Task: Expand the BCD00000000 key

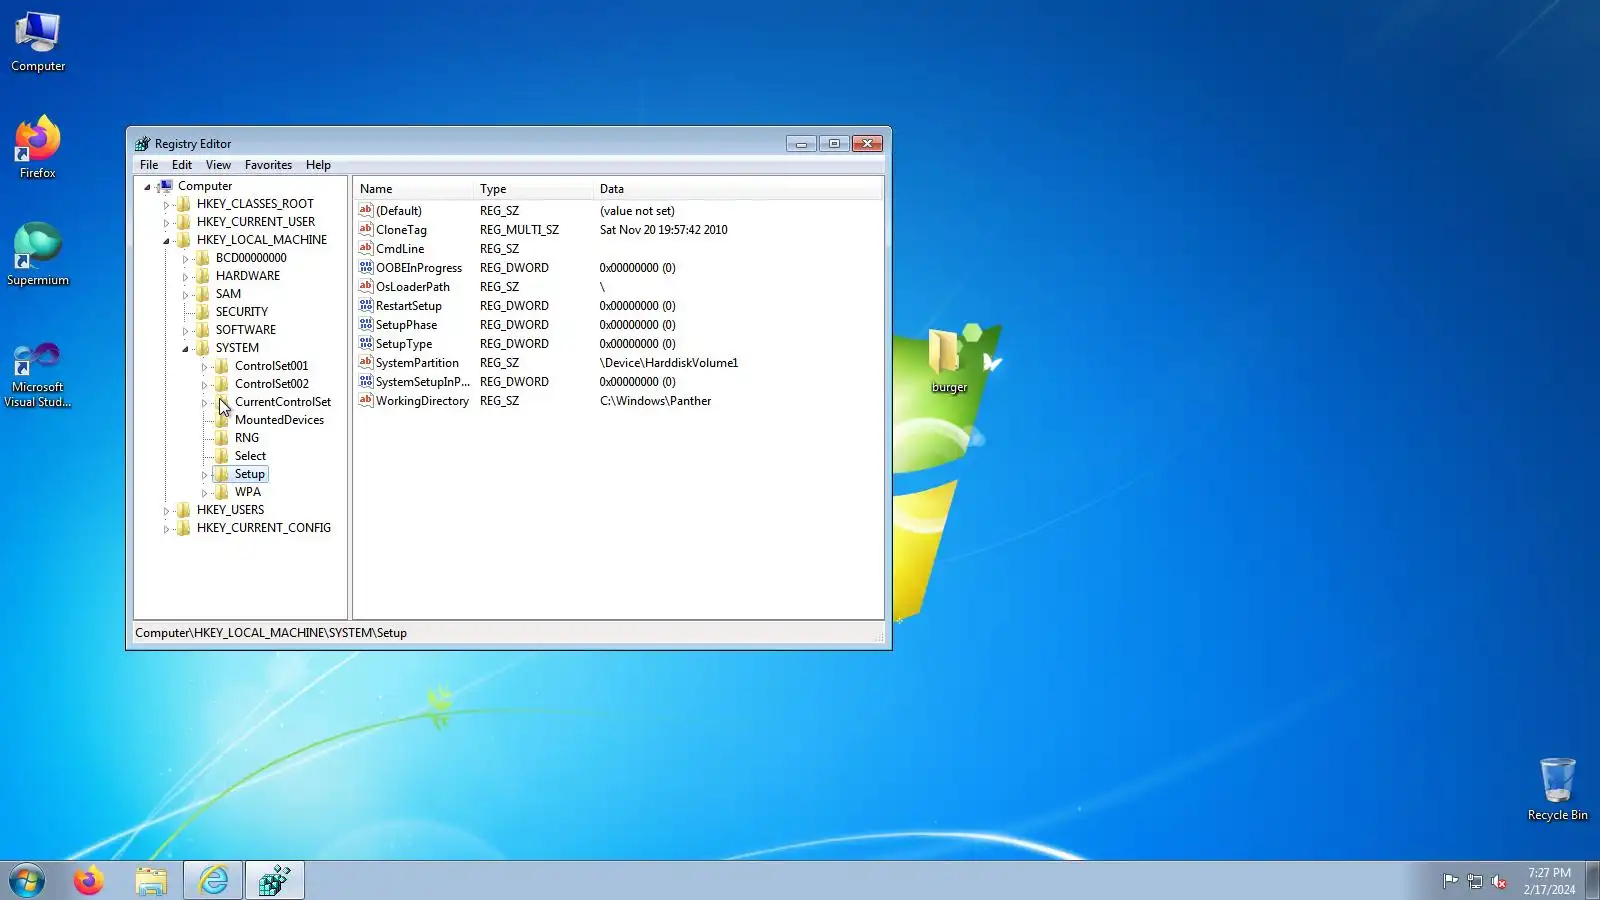Action: click(185, 259)
